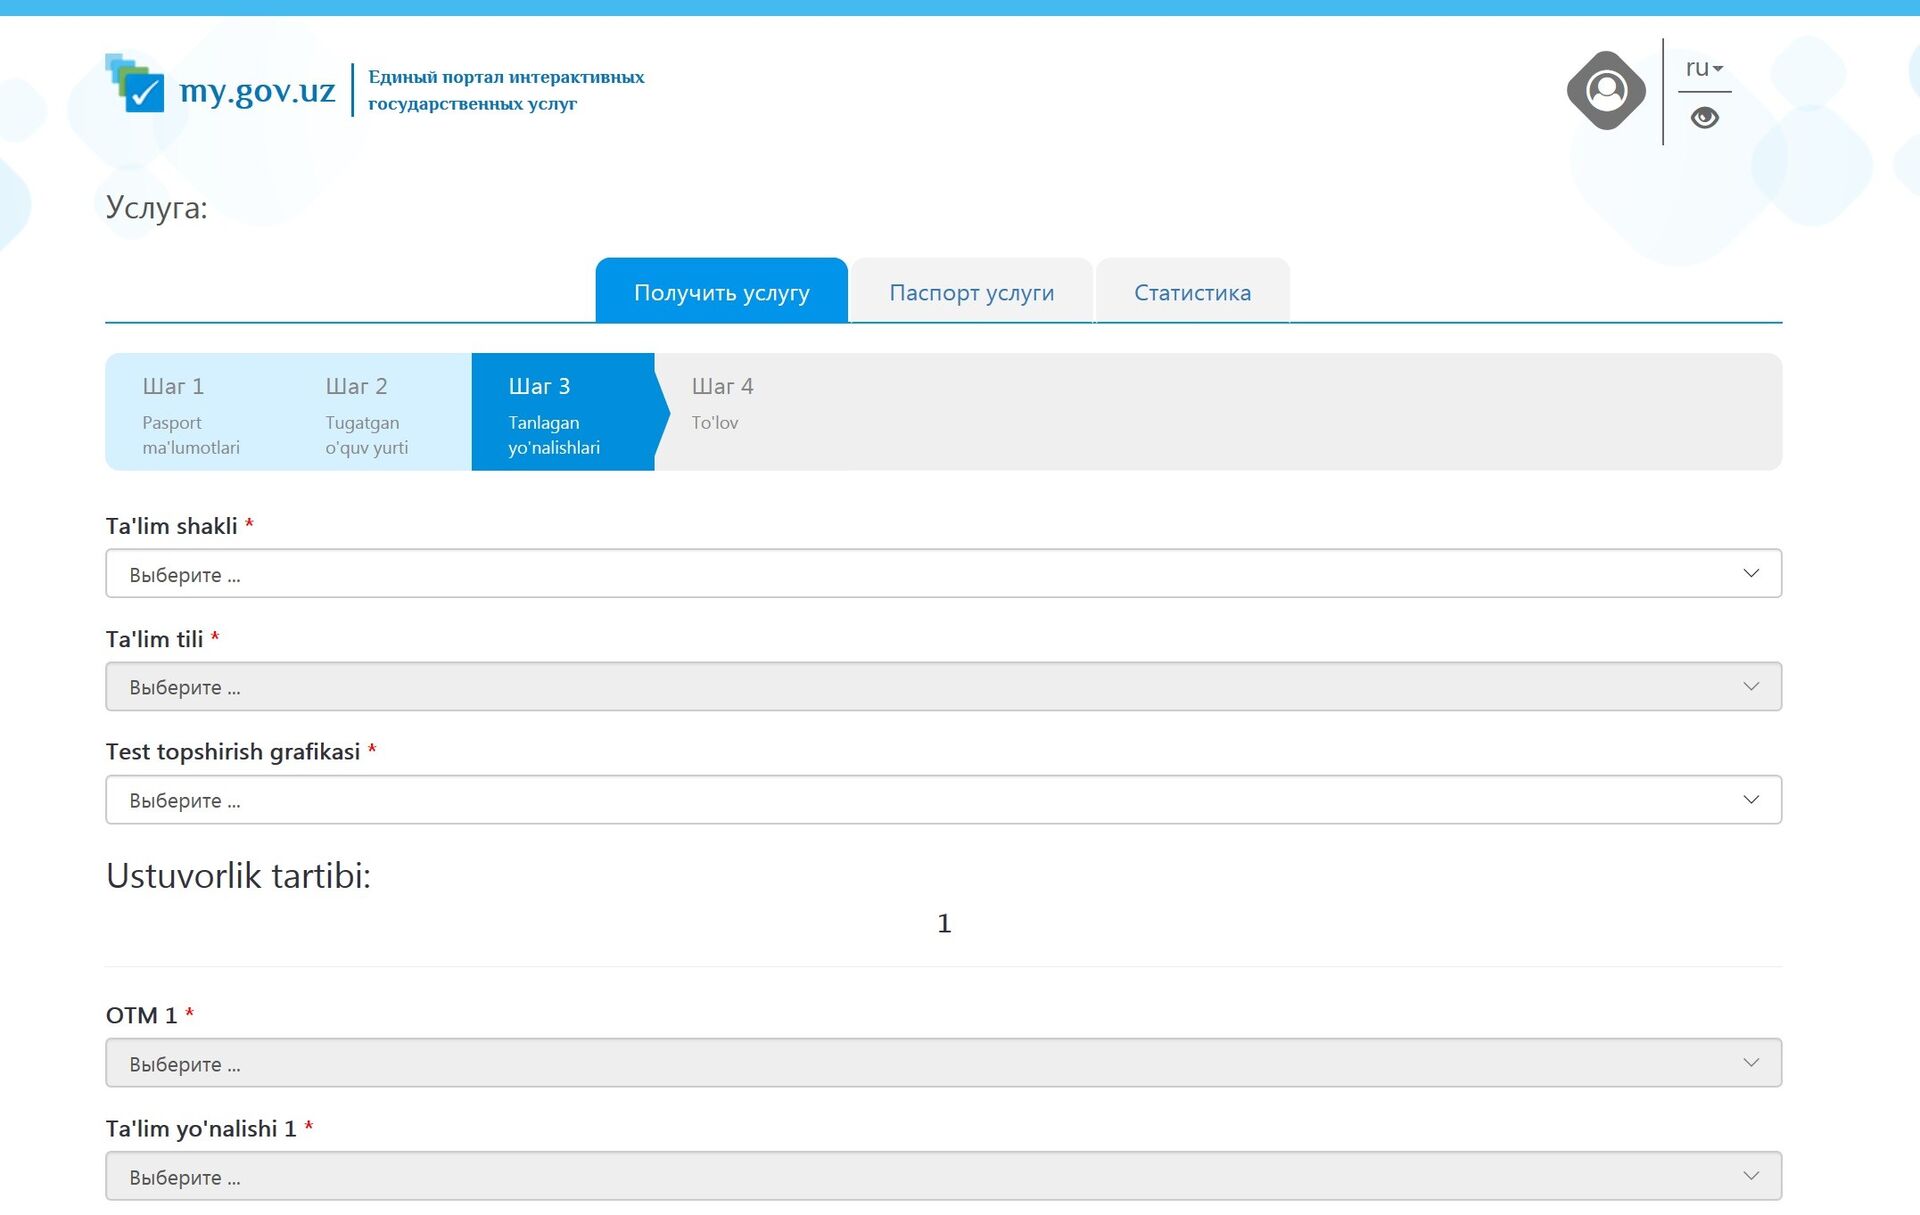The image size is (1920, 1215).
Task: Click the Ta'lim shakli chevron arrow
Action: click(1750, 574)
